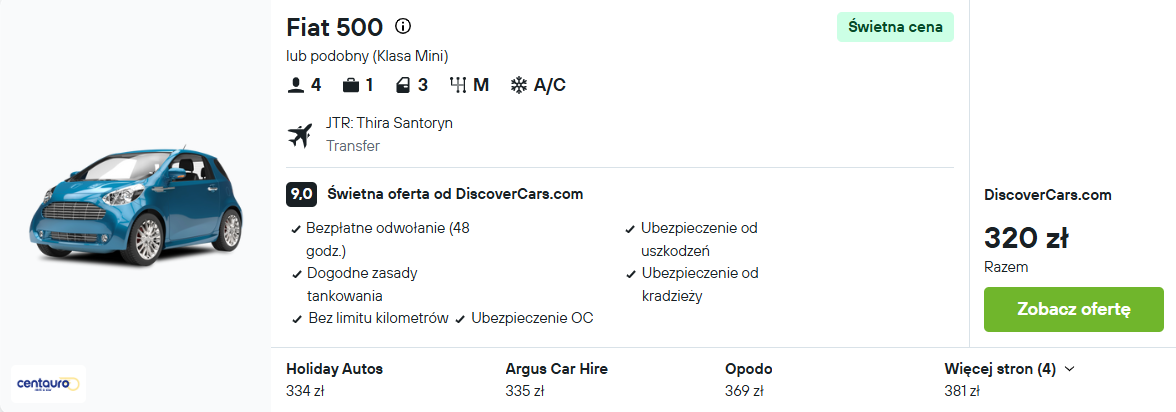The height and width of the screenshot is (412, 1176).
Task: Open the Argus Car Hire 335 zł offer
Action: click(556, 380)
